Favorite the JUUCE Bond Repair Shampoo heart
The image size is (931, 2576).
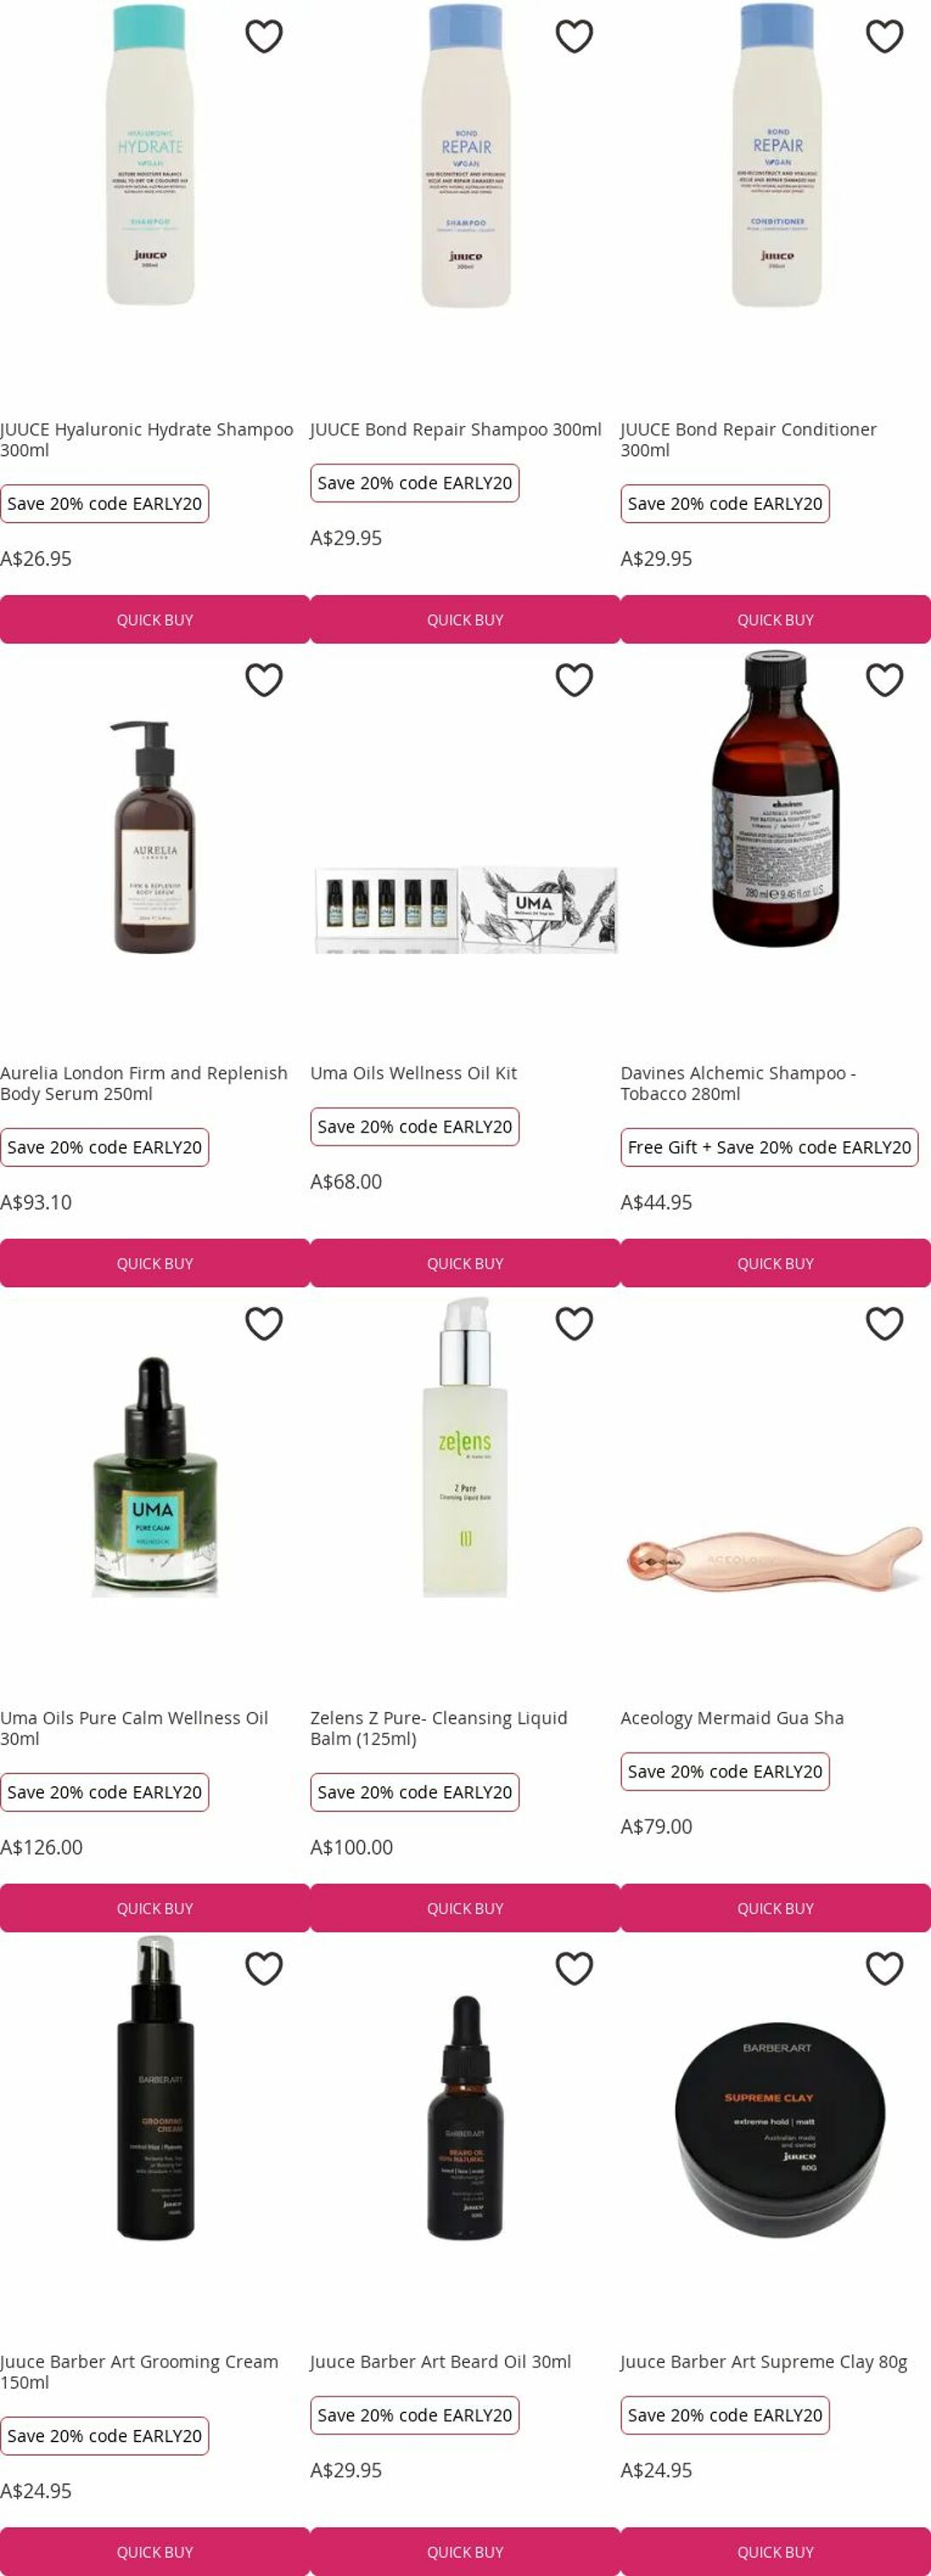click(x=574, y=37)
